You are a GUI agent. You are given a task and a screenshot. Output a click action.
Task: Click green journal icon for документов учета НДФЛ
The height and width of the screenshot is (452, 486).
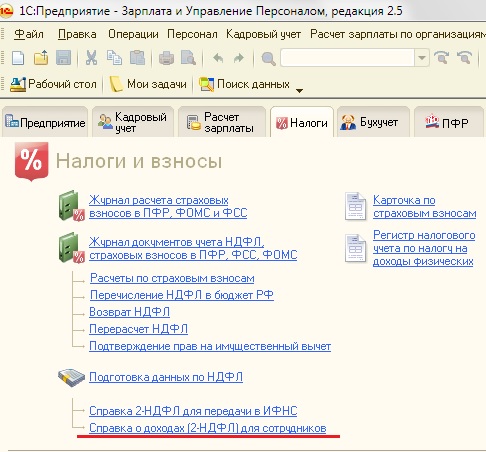(x=71, y=248)
